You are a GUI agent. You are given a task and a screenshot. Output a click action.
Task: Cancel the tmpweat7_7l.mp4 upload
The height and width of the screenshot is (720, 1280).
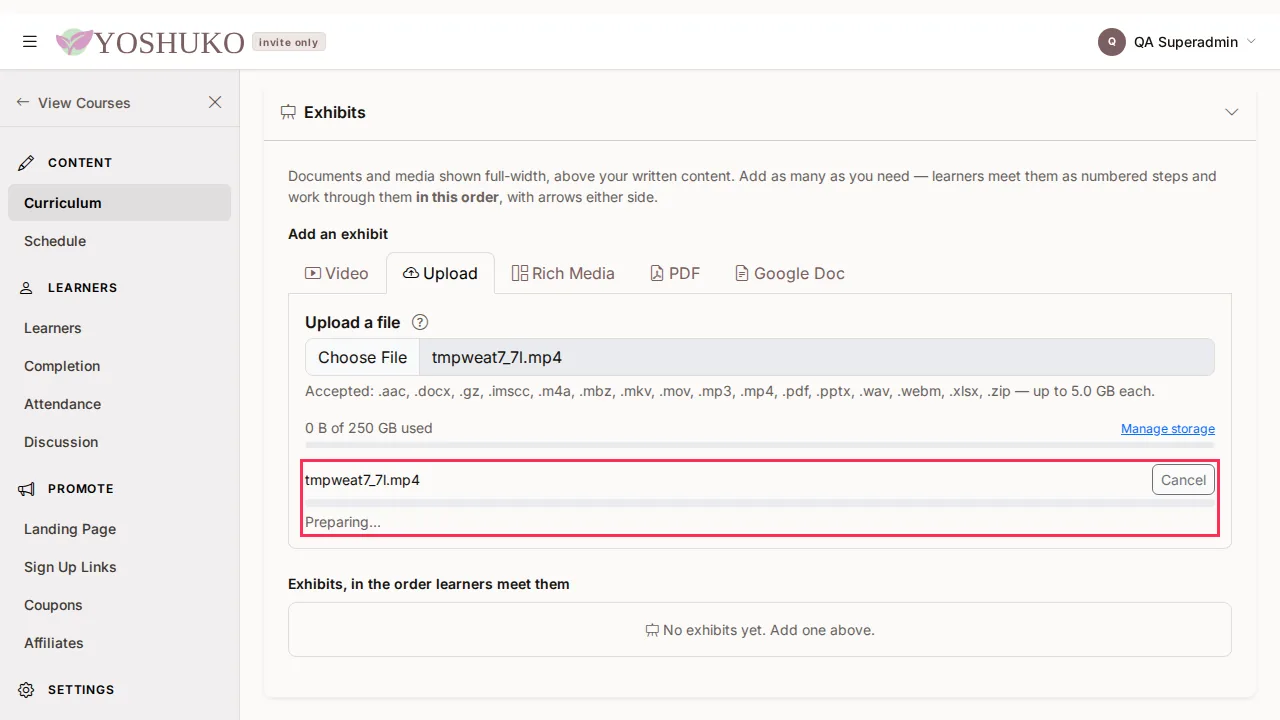pyautogui.click(x=1183, y=480)
